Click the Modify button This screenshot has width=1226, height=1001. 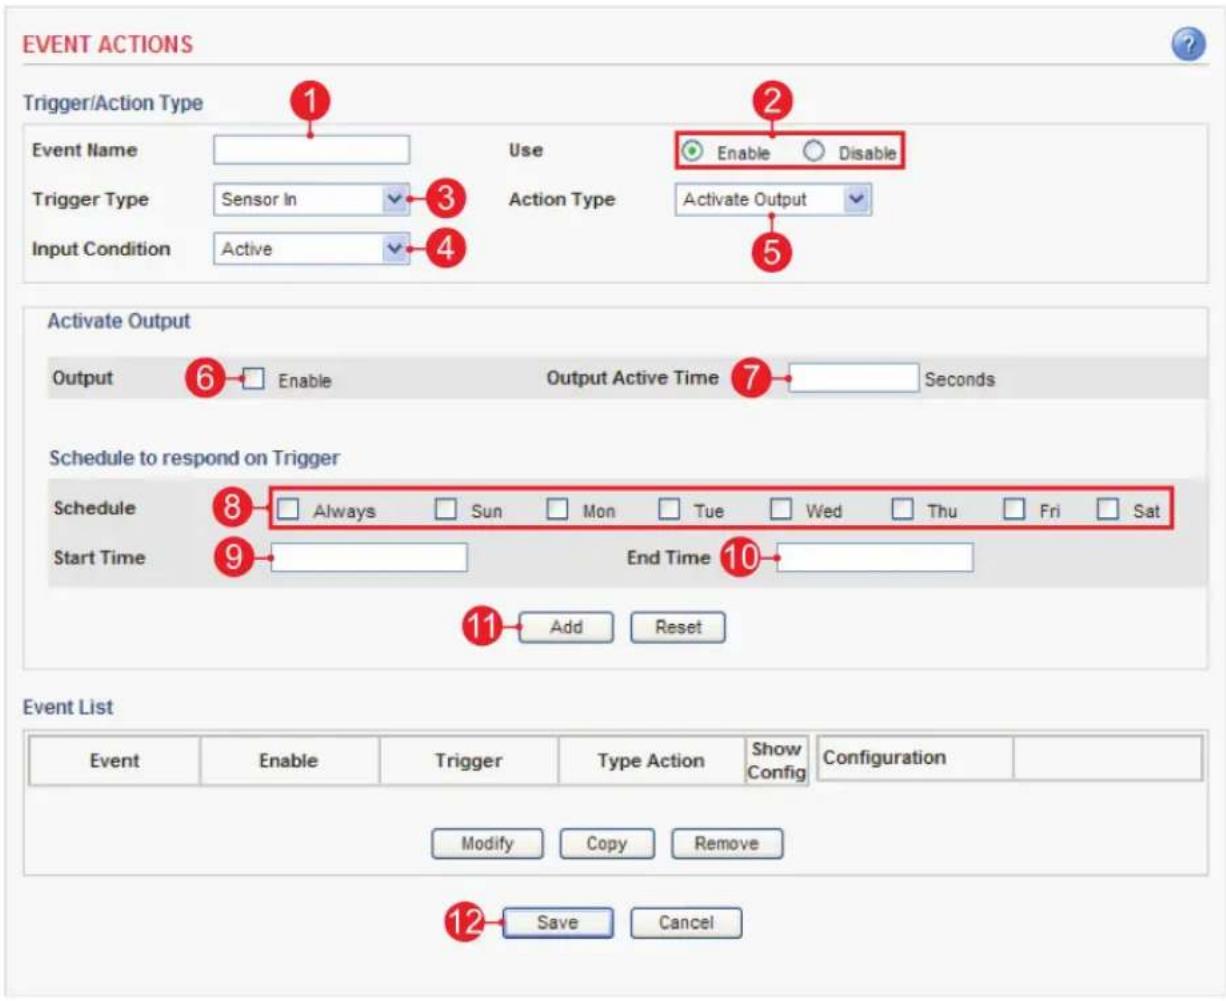coord(487,843)
